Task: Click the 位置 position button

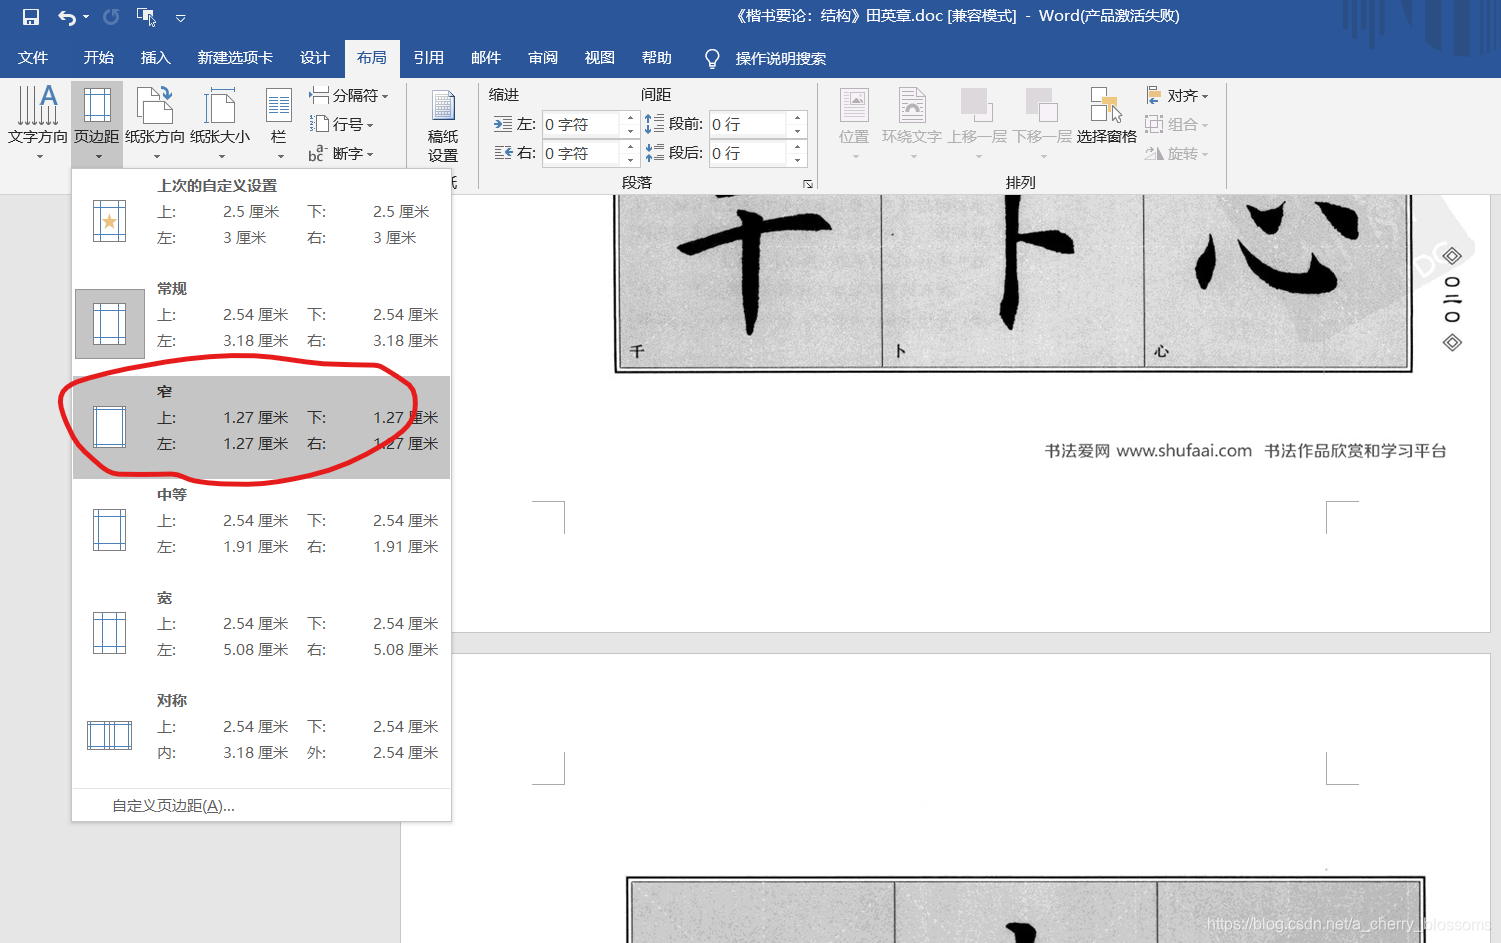Action: (854, 124)
